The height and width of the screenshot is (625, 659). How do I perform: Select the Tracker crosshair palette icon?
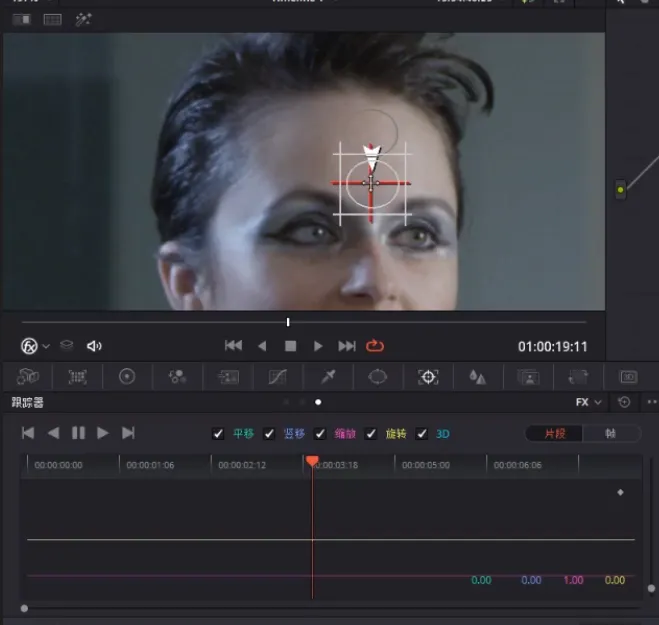(x=428, y=377)
